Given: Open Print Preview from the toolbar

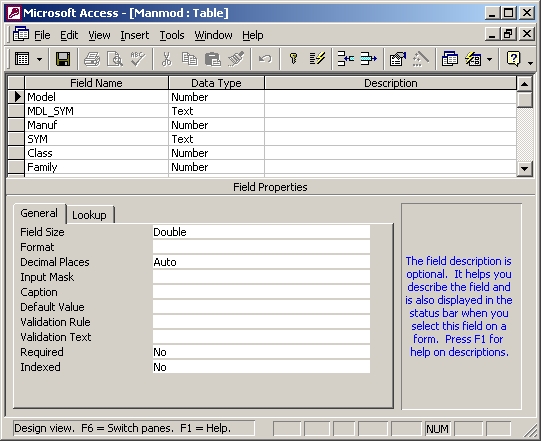Looking at the screenshot, I should coord(115,59).
